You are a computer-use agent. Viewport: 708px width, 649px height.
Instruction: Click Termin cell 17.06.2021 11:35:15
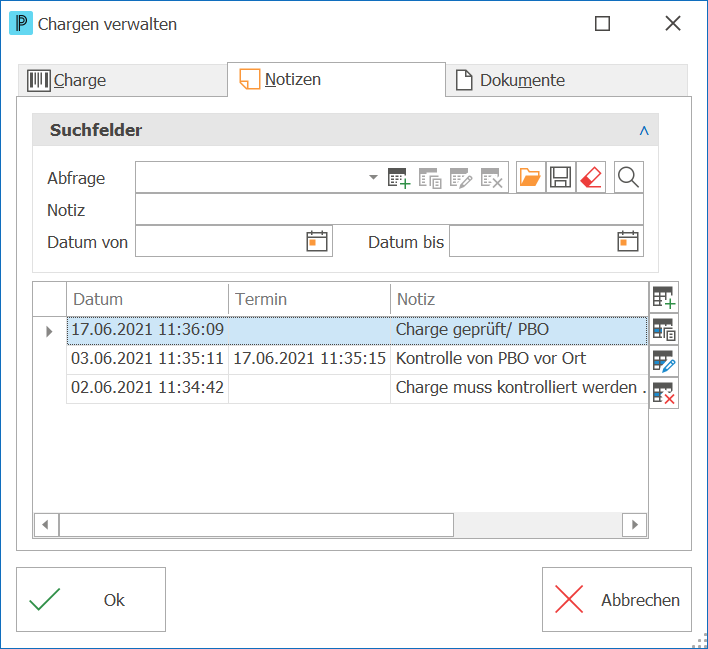pyautogui.click(x=309, y=359)
